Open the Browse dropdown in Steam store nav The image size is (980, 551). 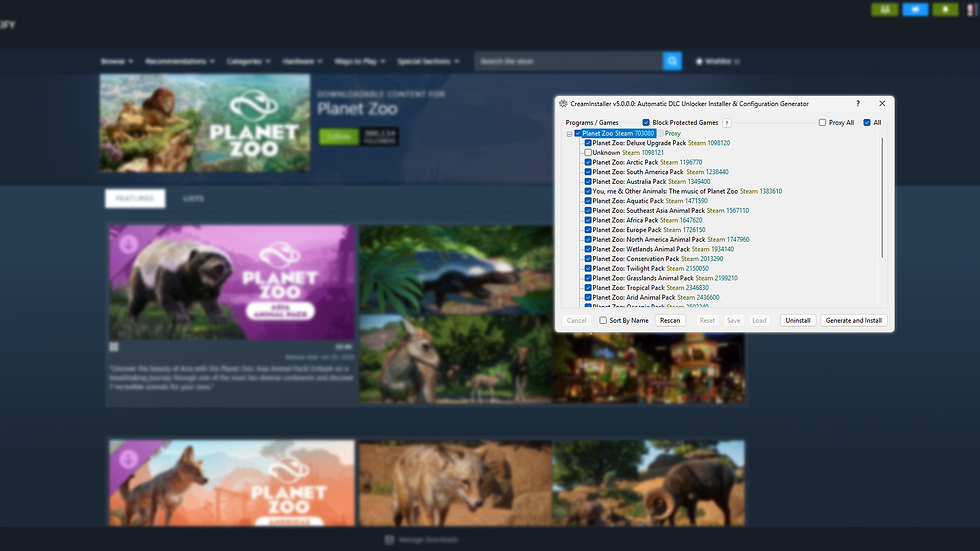[117, 61]
